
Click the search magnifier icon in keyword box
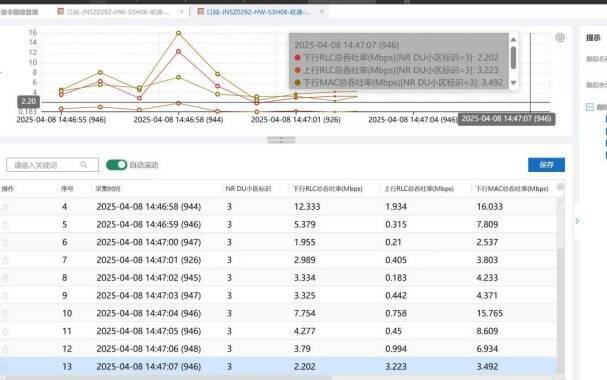pos(84,165)
